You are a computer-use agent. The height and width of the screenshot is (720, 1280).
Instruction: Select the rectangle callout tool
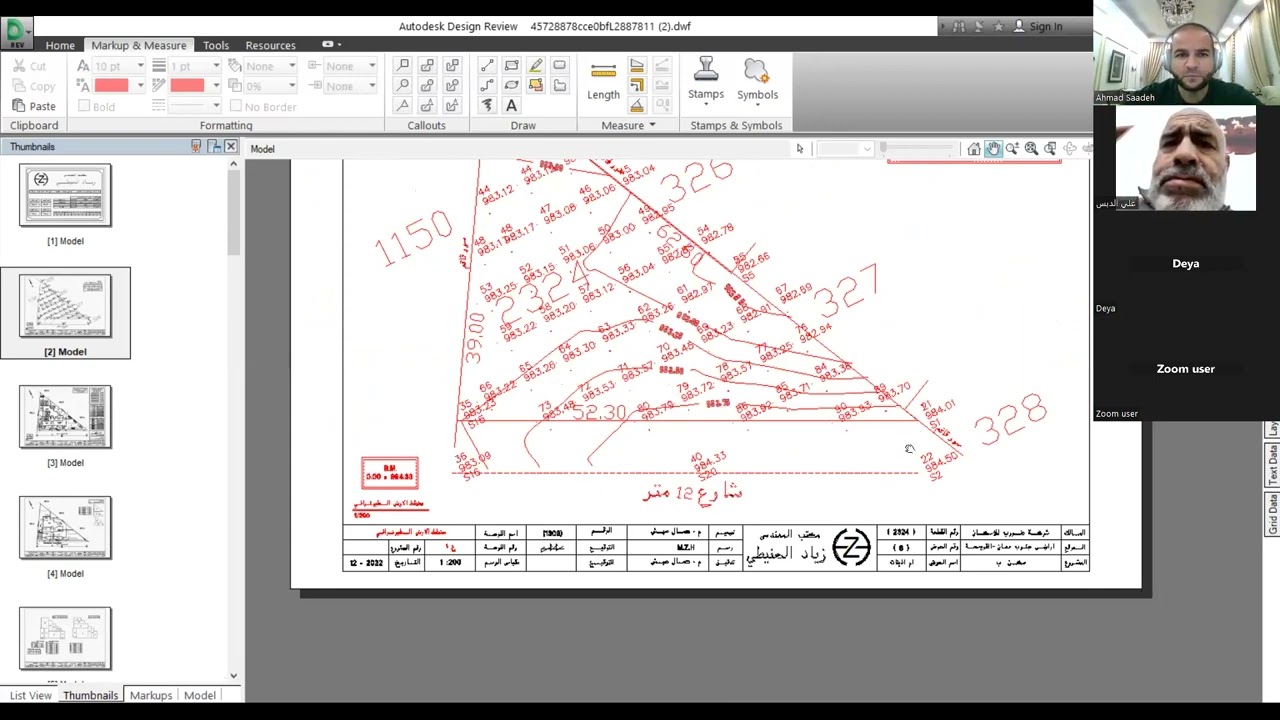[x=403, y=66]
